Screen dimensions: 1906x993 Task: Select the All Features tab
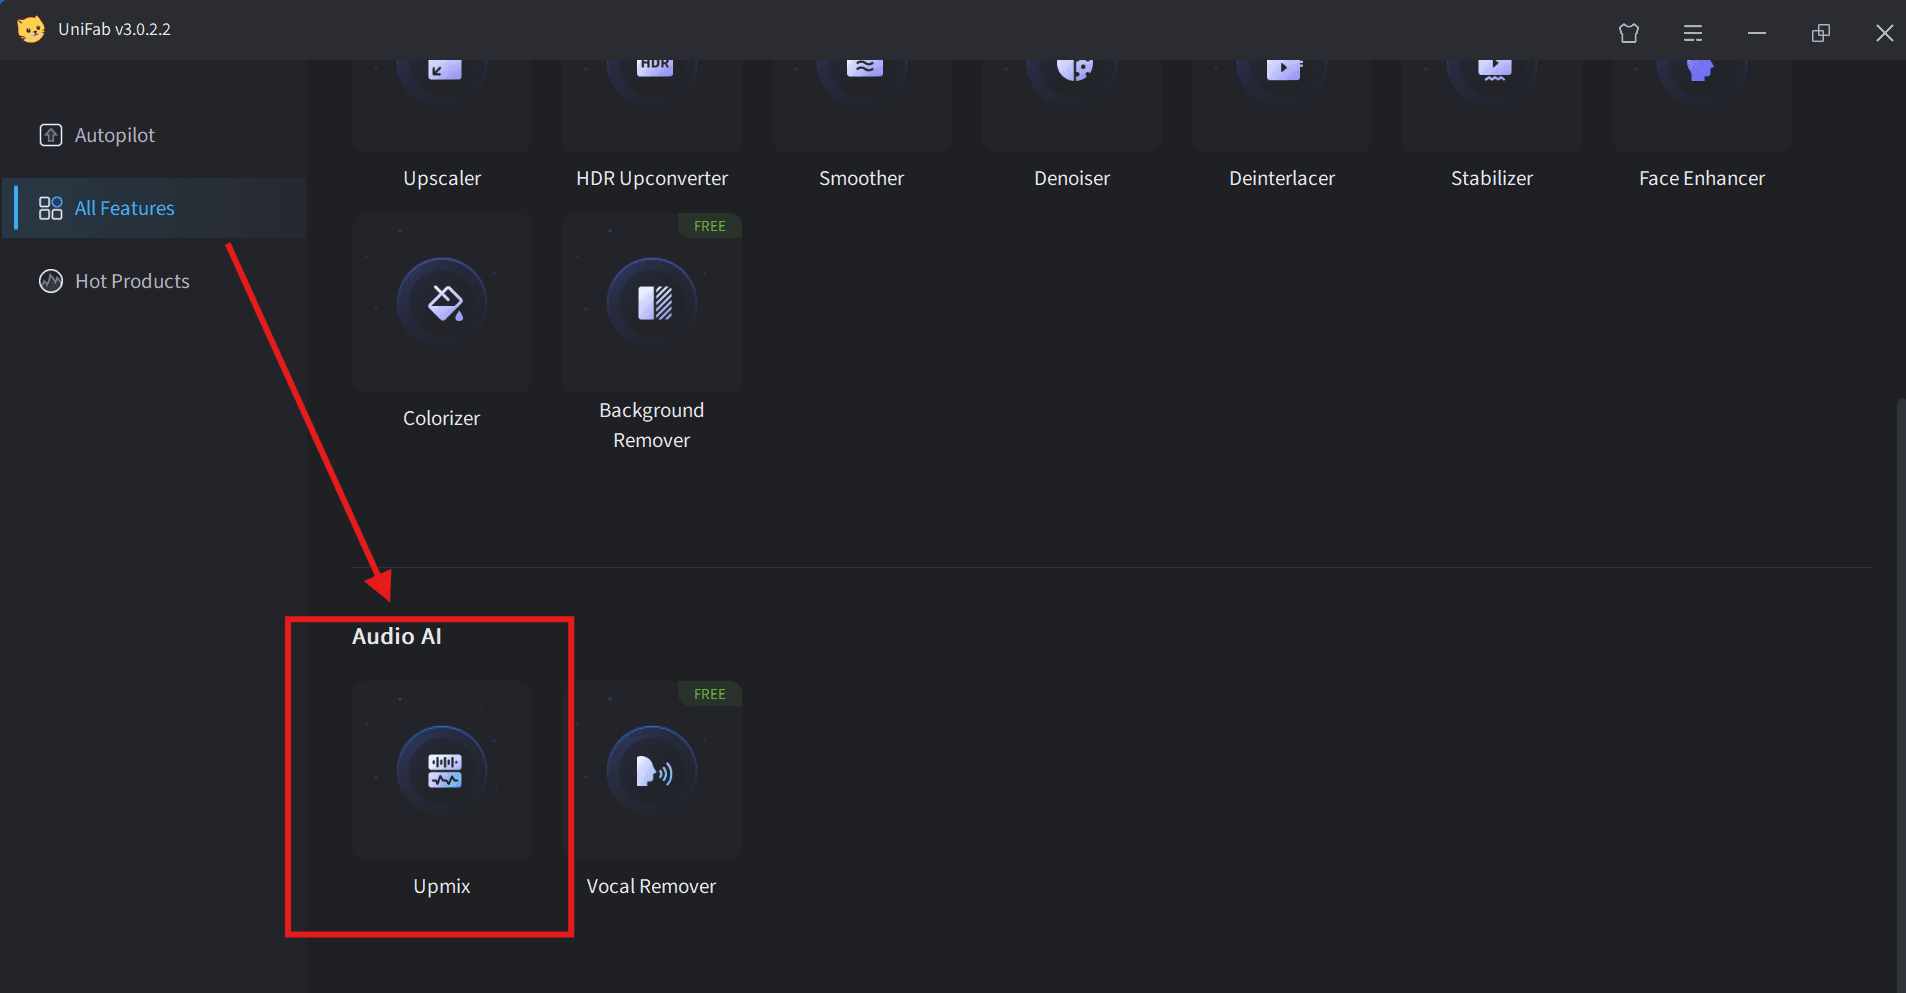coord(154,208)
